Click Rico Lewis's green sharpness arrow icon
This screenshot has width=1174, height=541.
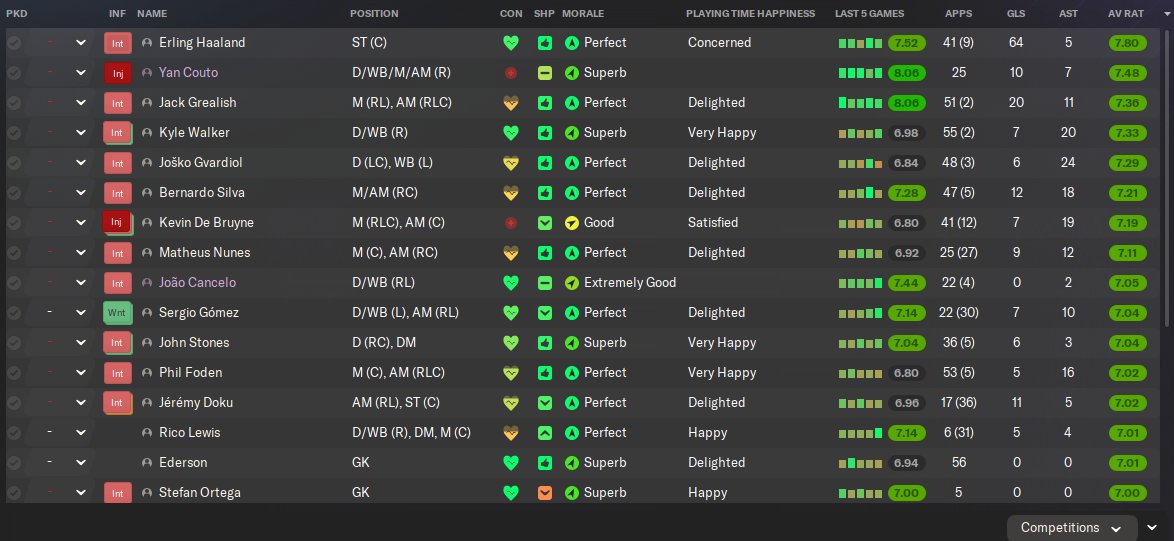[x=544, y=433]
